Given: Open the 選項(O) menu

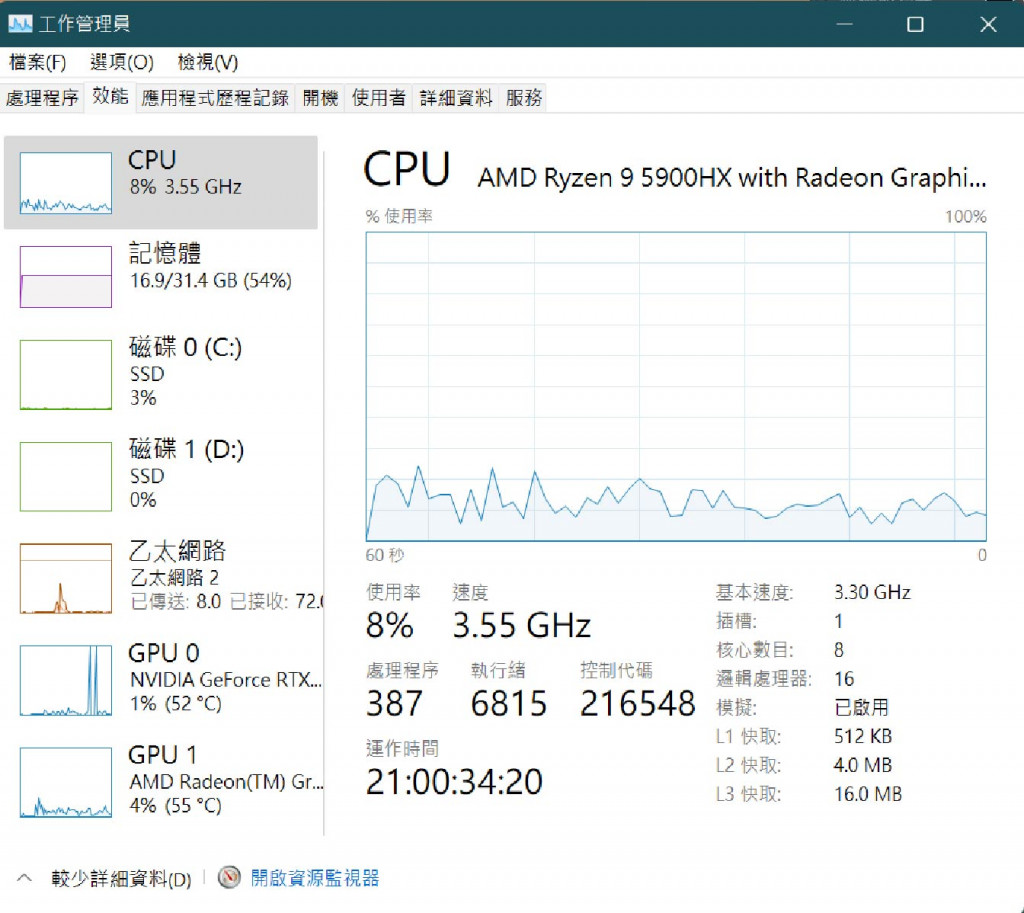Looking at the screenshot, I should [121, 62].
